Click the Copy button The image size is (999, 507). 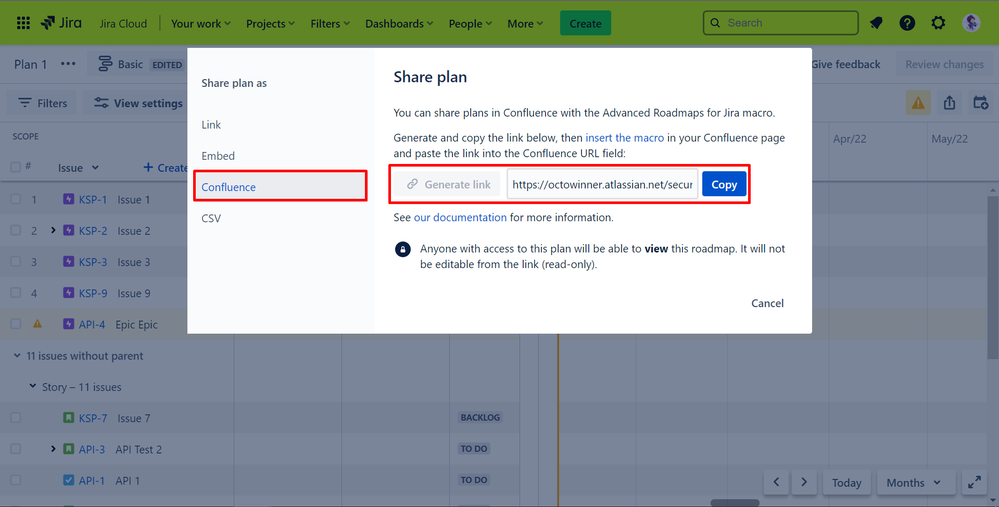click(724, 184)
